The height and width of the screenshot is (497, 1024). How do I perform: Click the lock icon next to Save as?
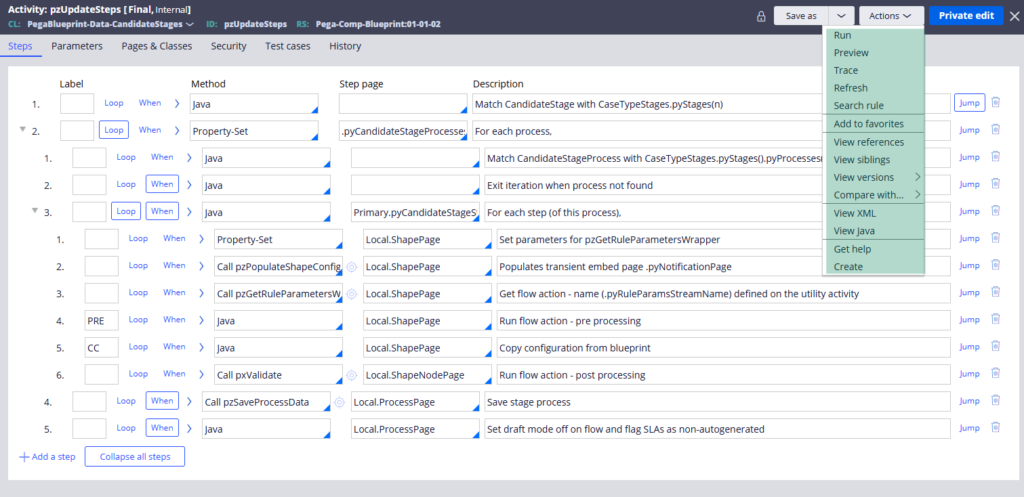761,16
